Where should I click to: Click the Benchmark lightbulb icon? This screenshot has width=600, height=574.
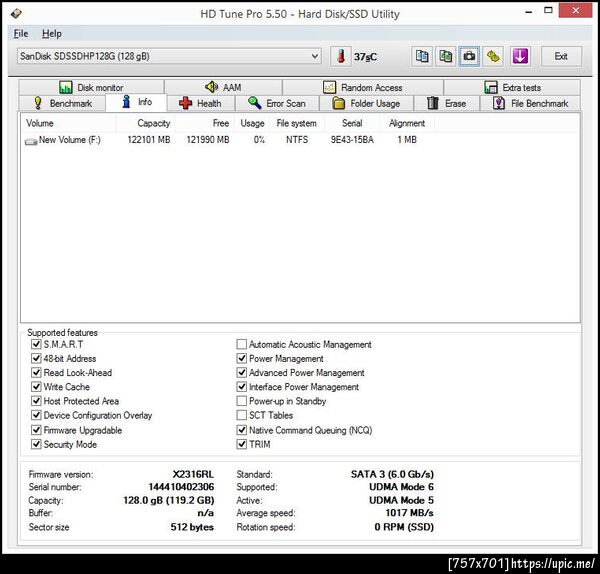click(x=38, y=103)
